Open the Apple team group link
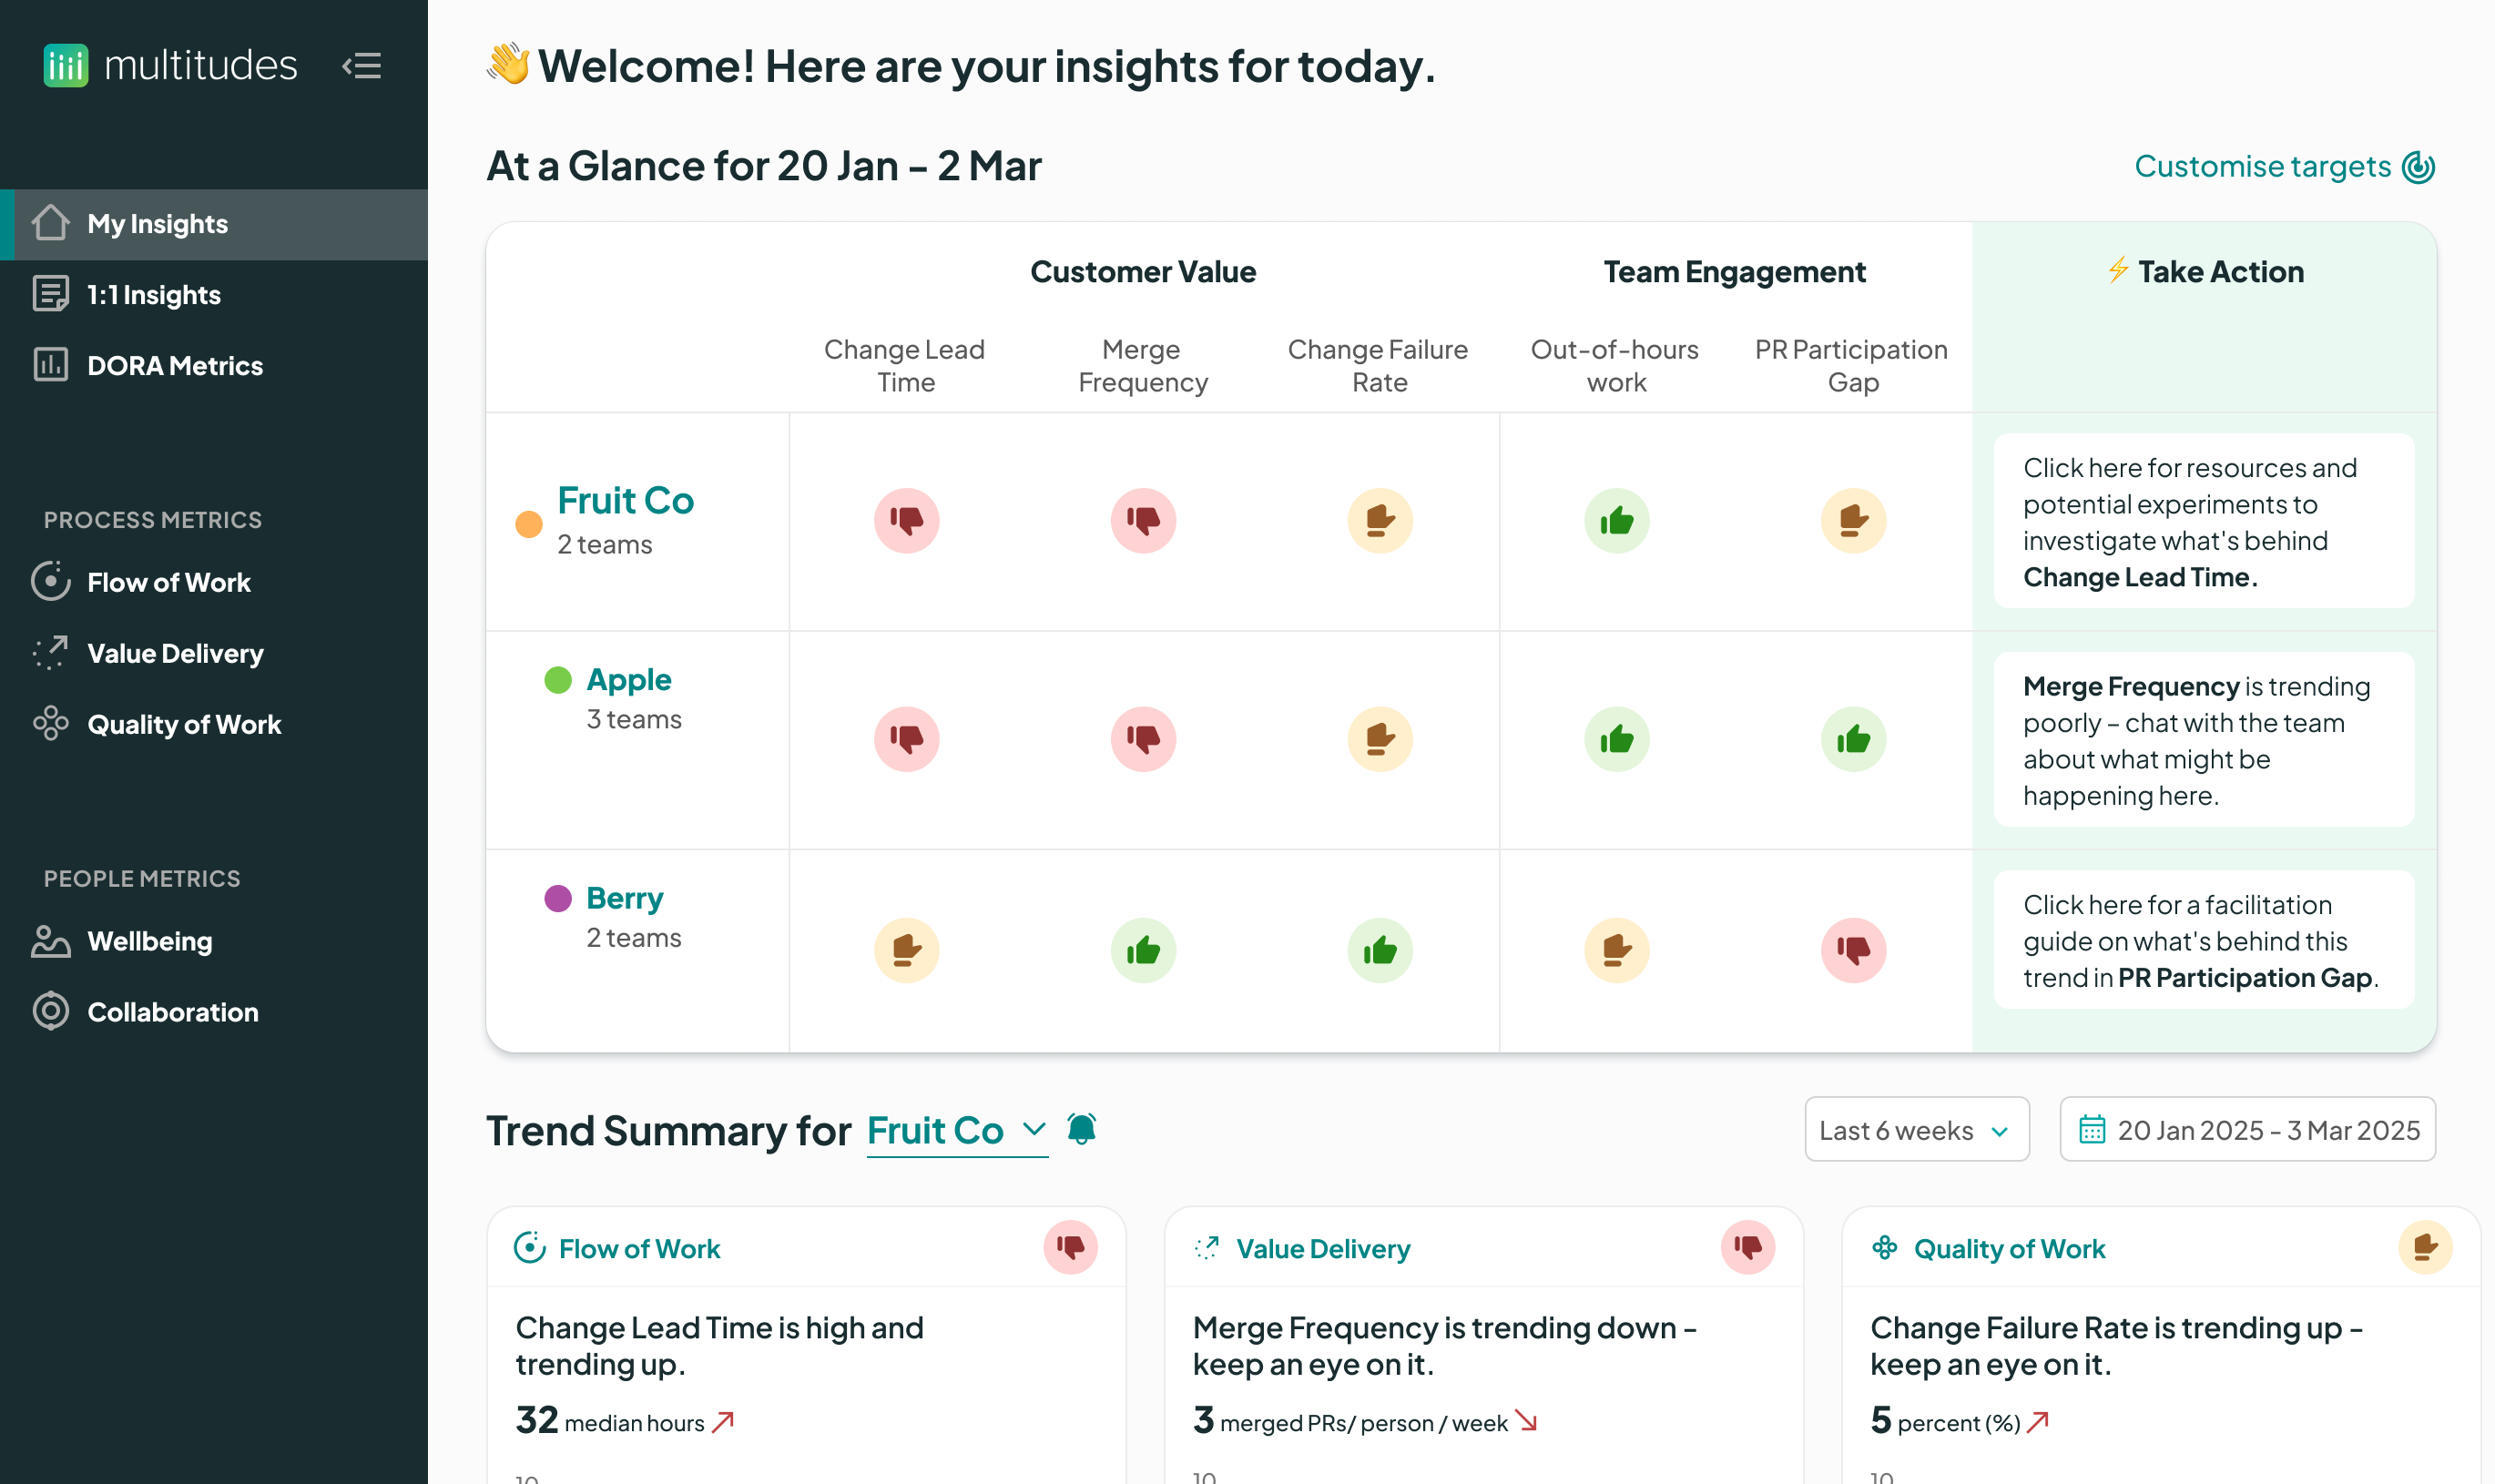2495x1484 pixels. 628,679
